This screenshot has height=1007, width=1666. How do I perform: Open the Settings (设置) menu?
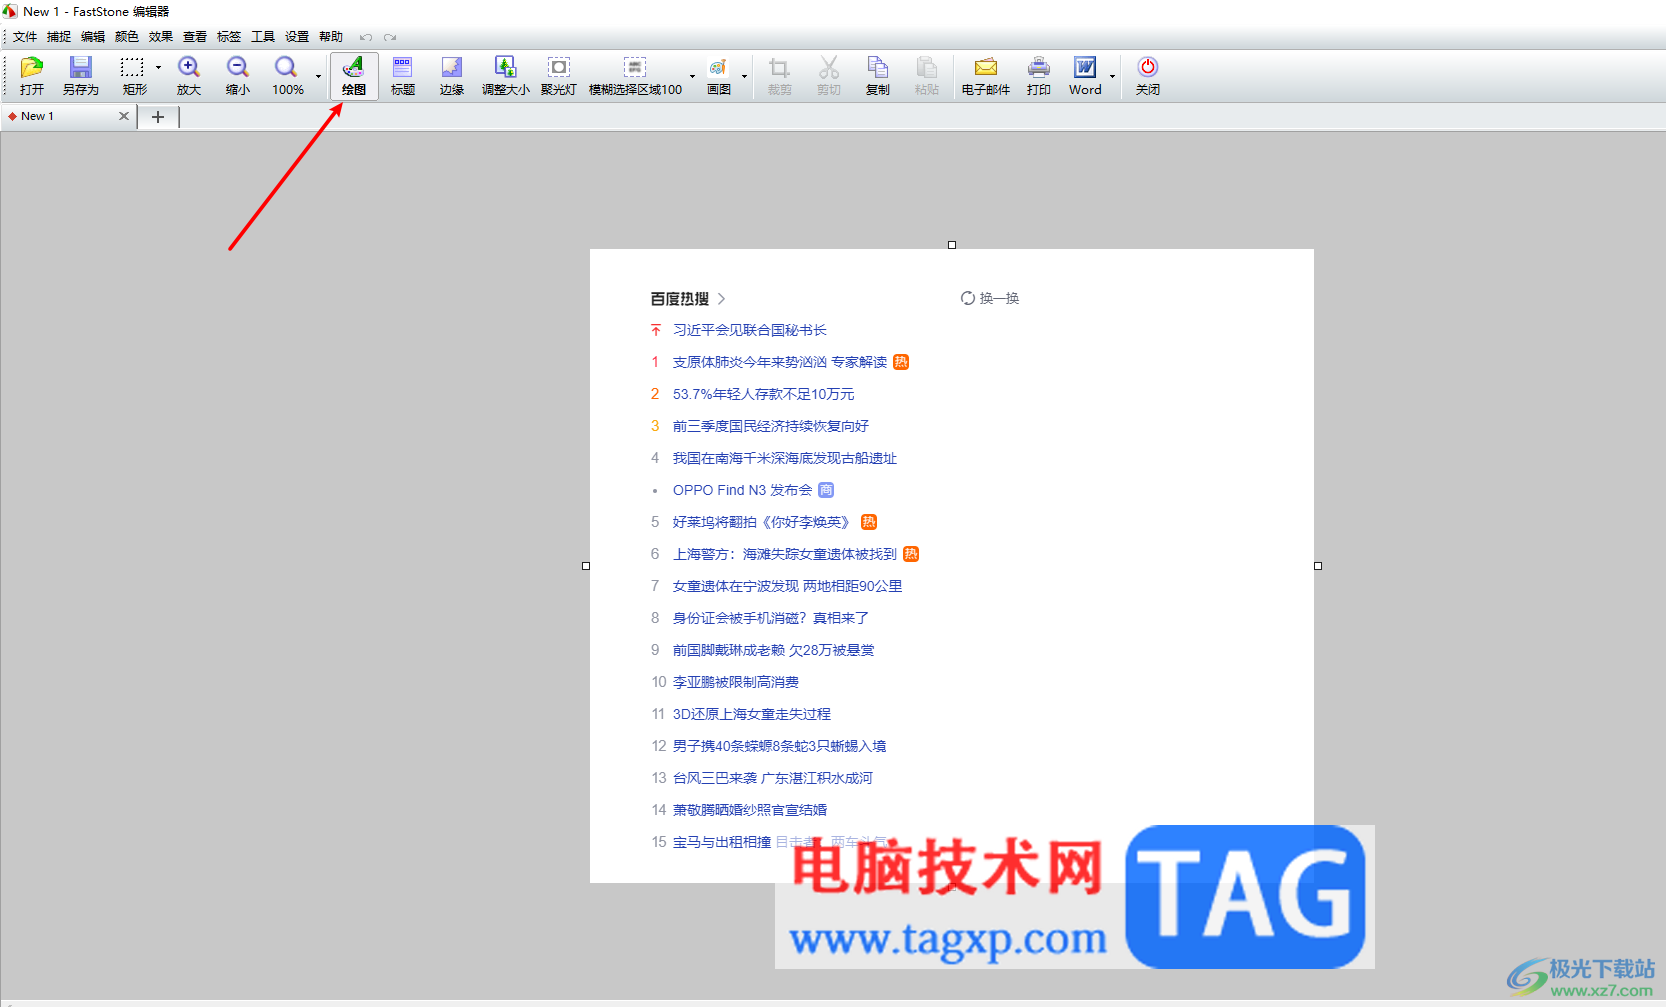click(297, 37)
